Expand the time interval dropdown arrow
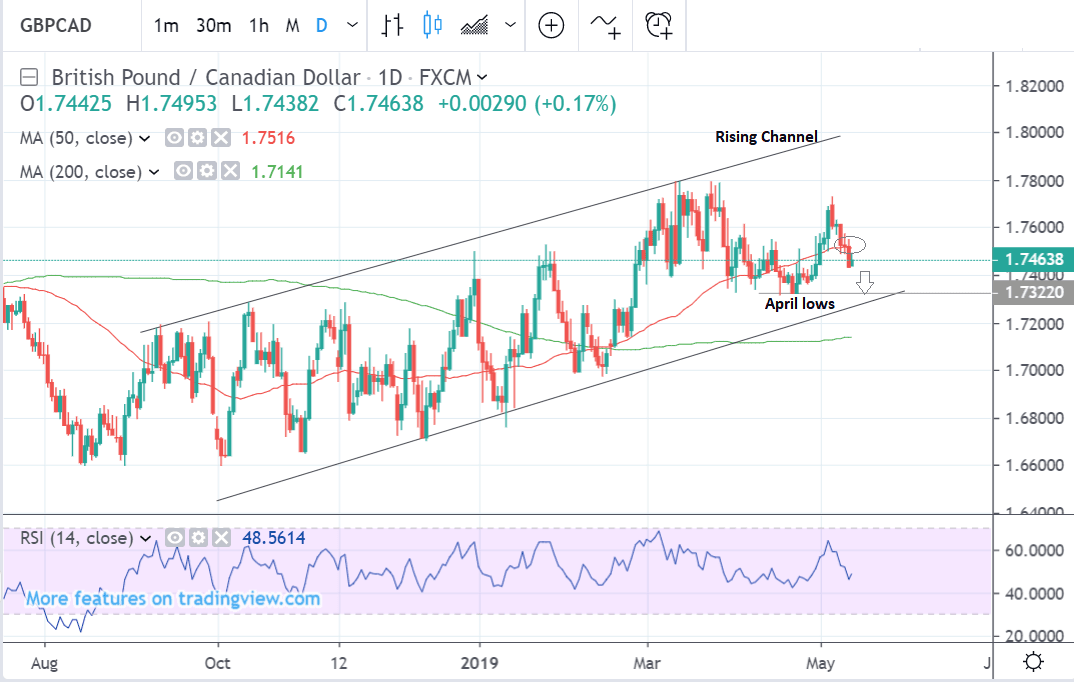 pyautogui.click(x=350, y=25)
